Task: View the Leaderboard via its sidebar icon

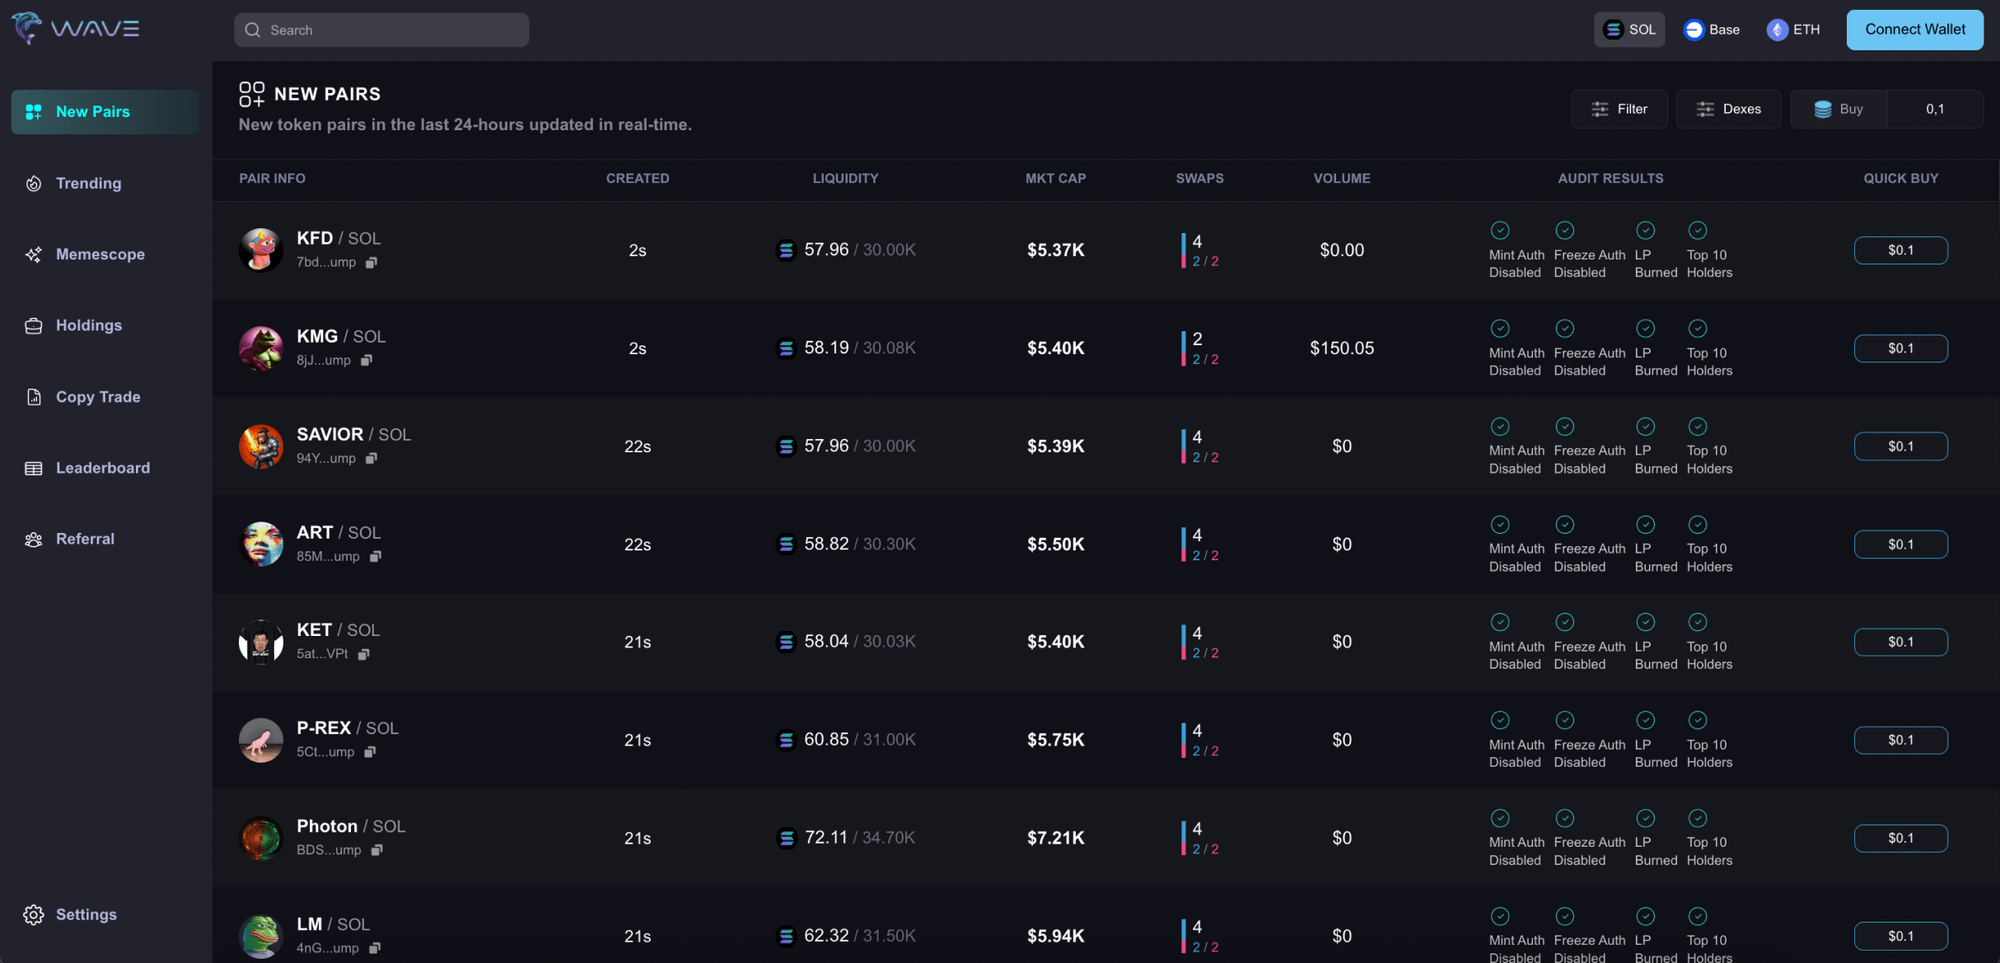Action: (102, 467)
